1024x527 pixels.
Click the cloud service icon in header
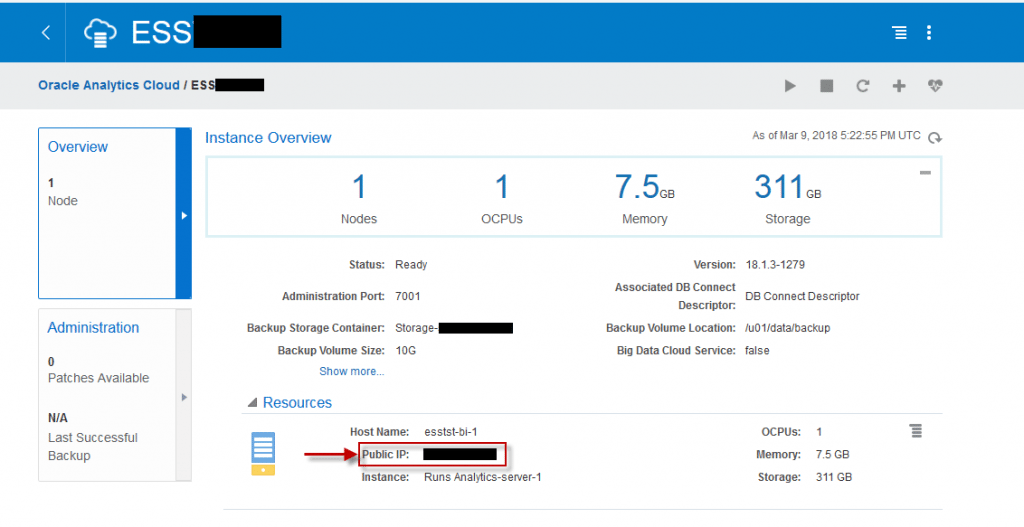(101, 32)
